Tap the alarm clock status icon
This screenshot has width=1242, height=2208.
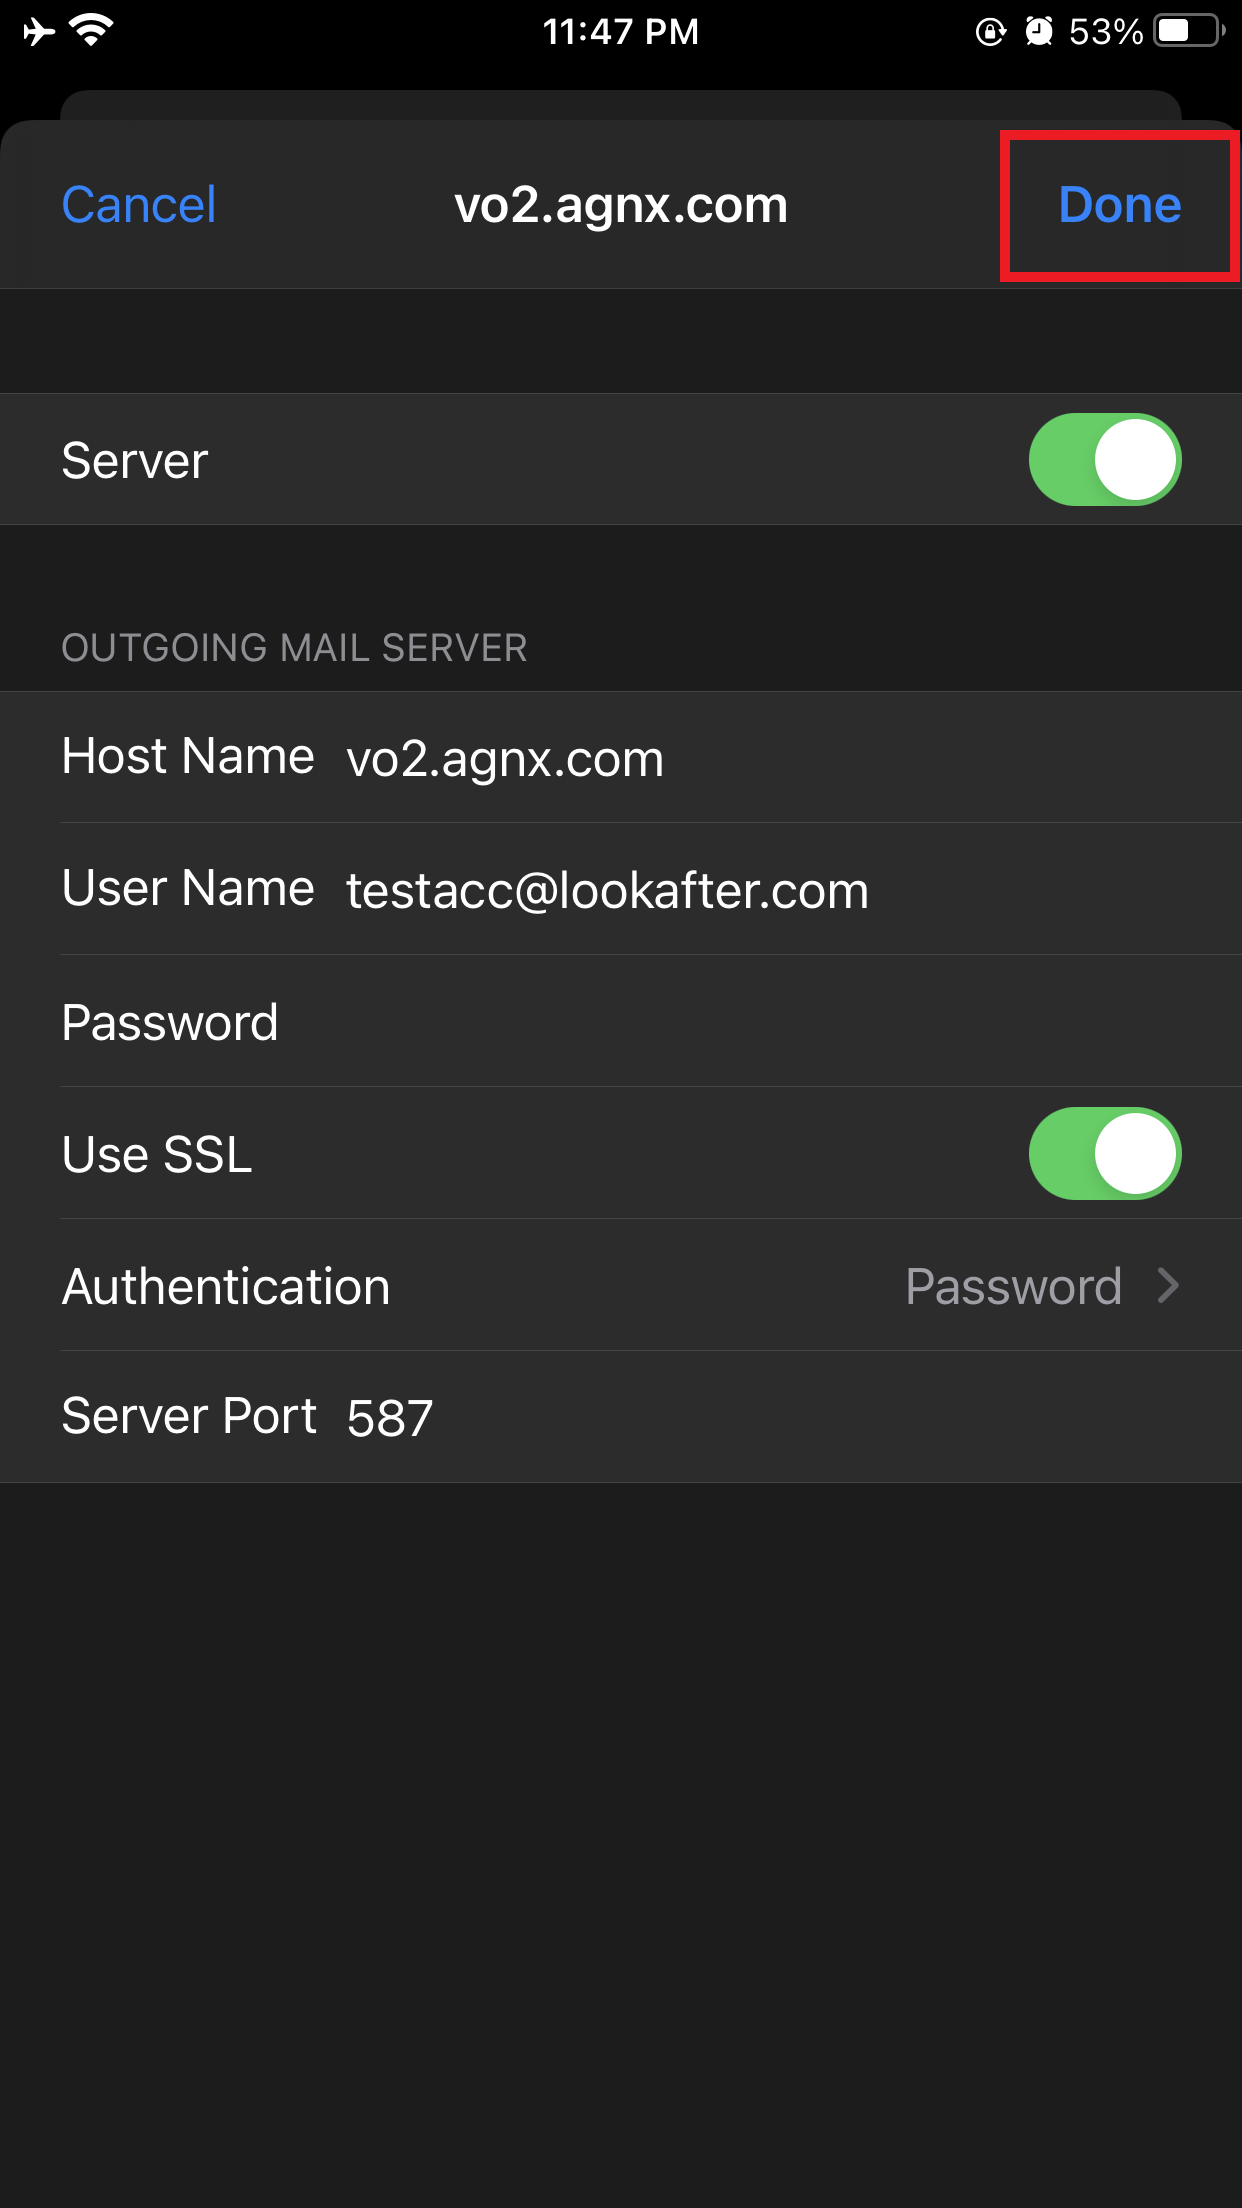point(1039,32)
